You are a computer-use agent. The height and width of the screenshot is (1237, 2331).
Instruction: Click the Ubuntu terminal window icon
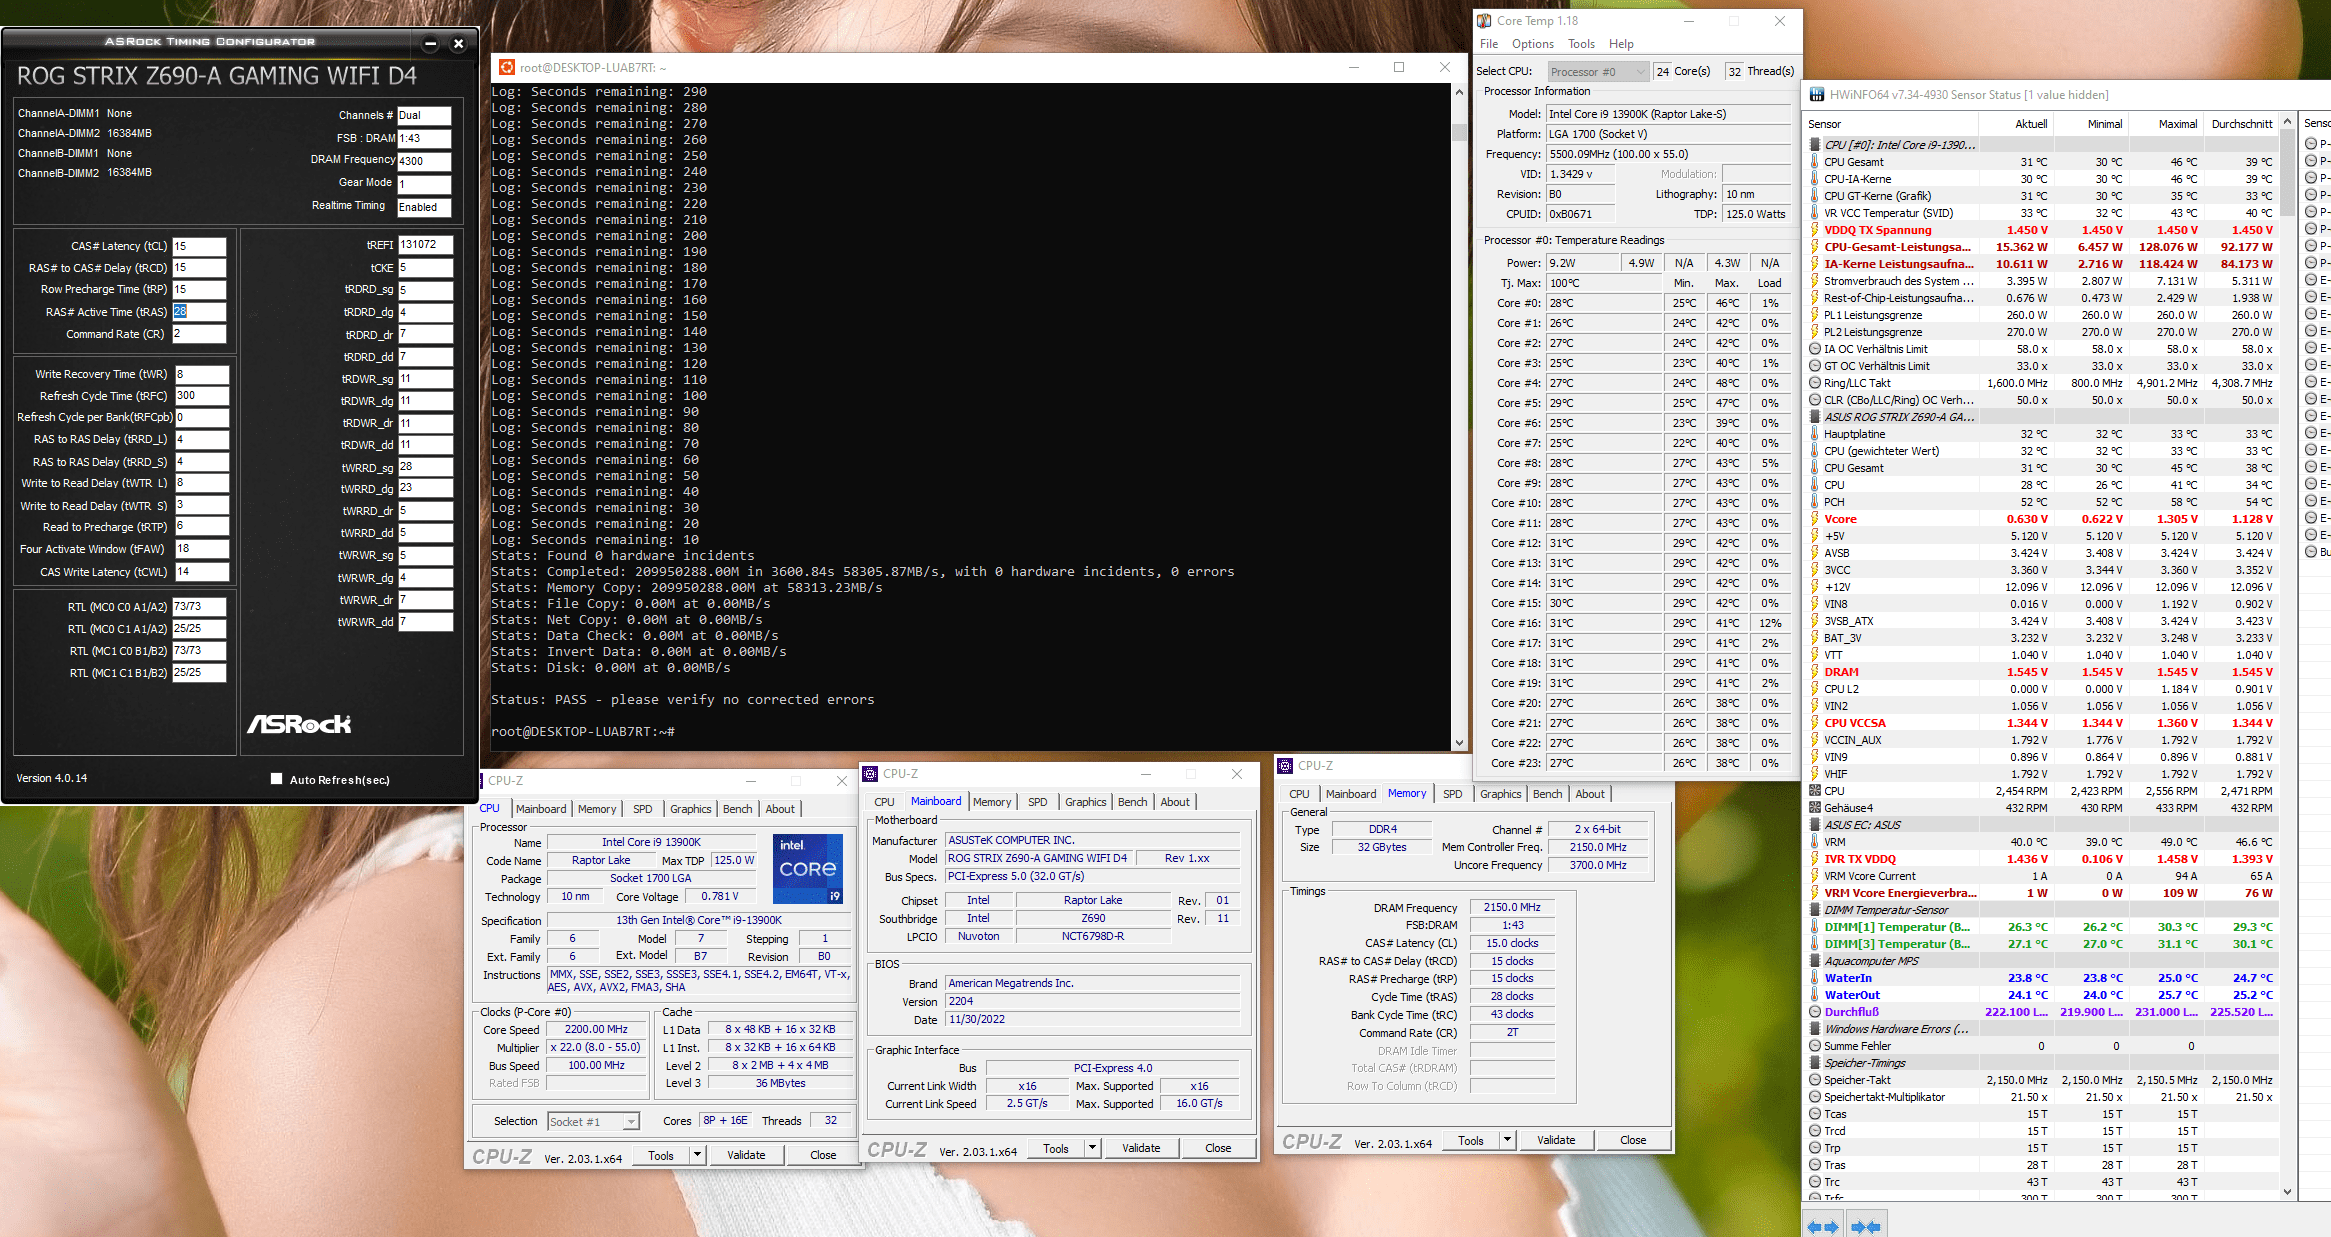coord(507,67)
